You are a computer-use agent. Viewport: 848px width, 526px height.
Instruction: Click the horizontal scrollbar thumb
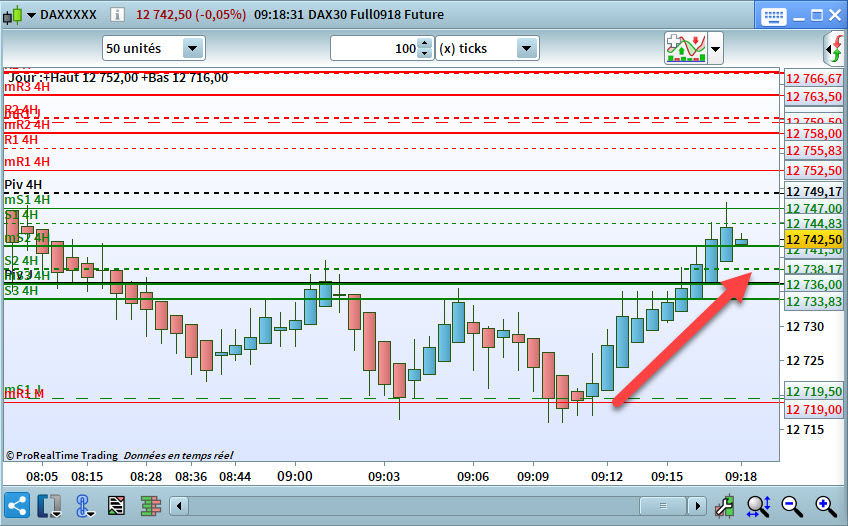[663, 506]
